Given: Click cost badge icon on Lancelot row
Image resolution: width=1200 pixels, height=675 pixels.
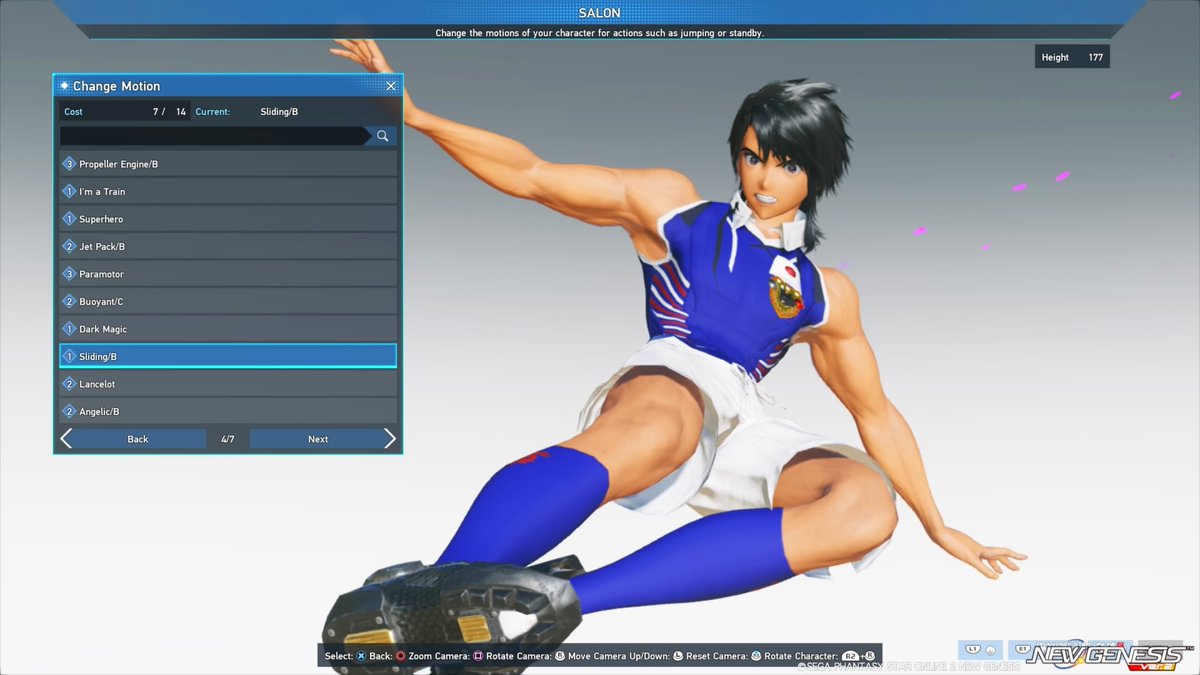Looking at the screenshot, I should [69, 384].
